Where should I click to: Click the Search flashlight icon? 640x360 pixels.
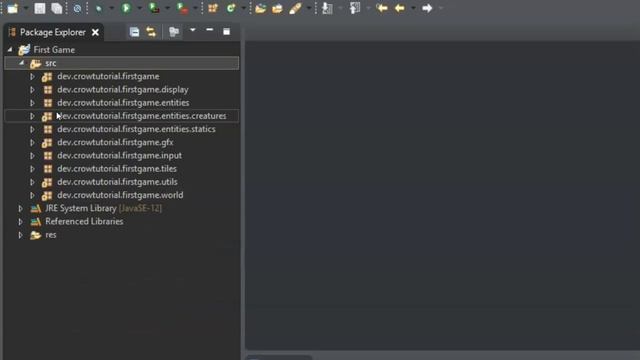(295, 8)
